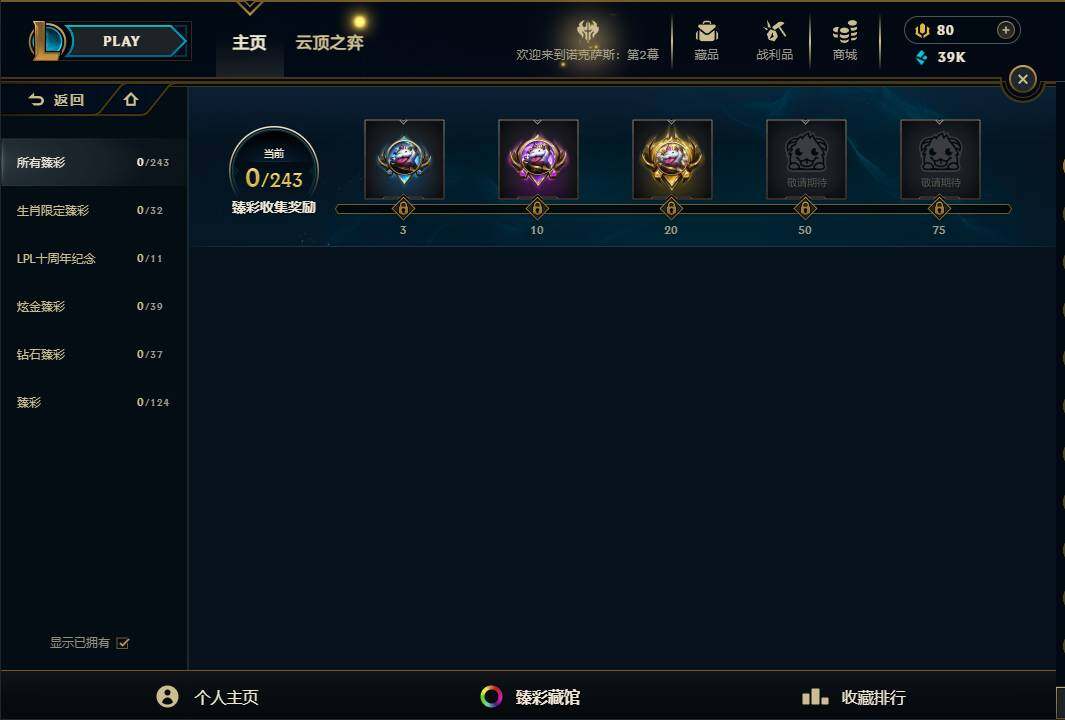1065x720 pixels.
Task: Open the Noxus event emblem icon
Action: click(588, 31)
